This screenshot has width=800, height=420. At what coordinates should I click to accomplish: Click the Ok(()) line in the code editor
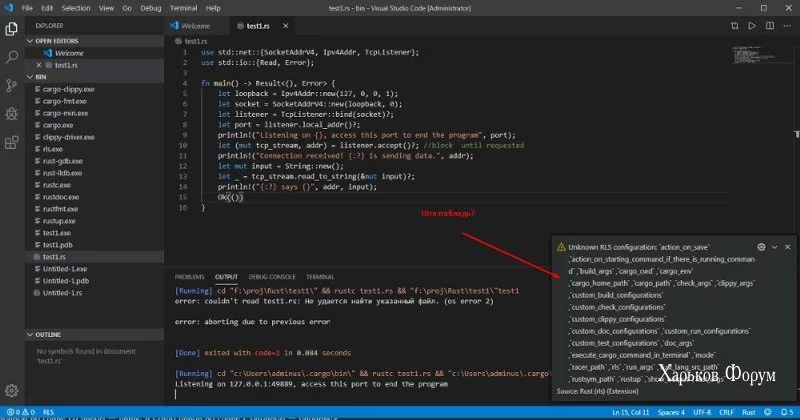point(231,197)
